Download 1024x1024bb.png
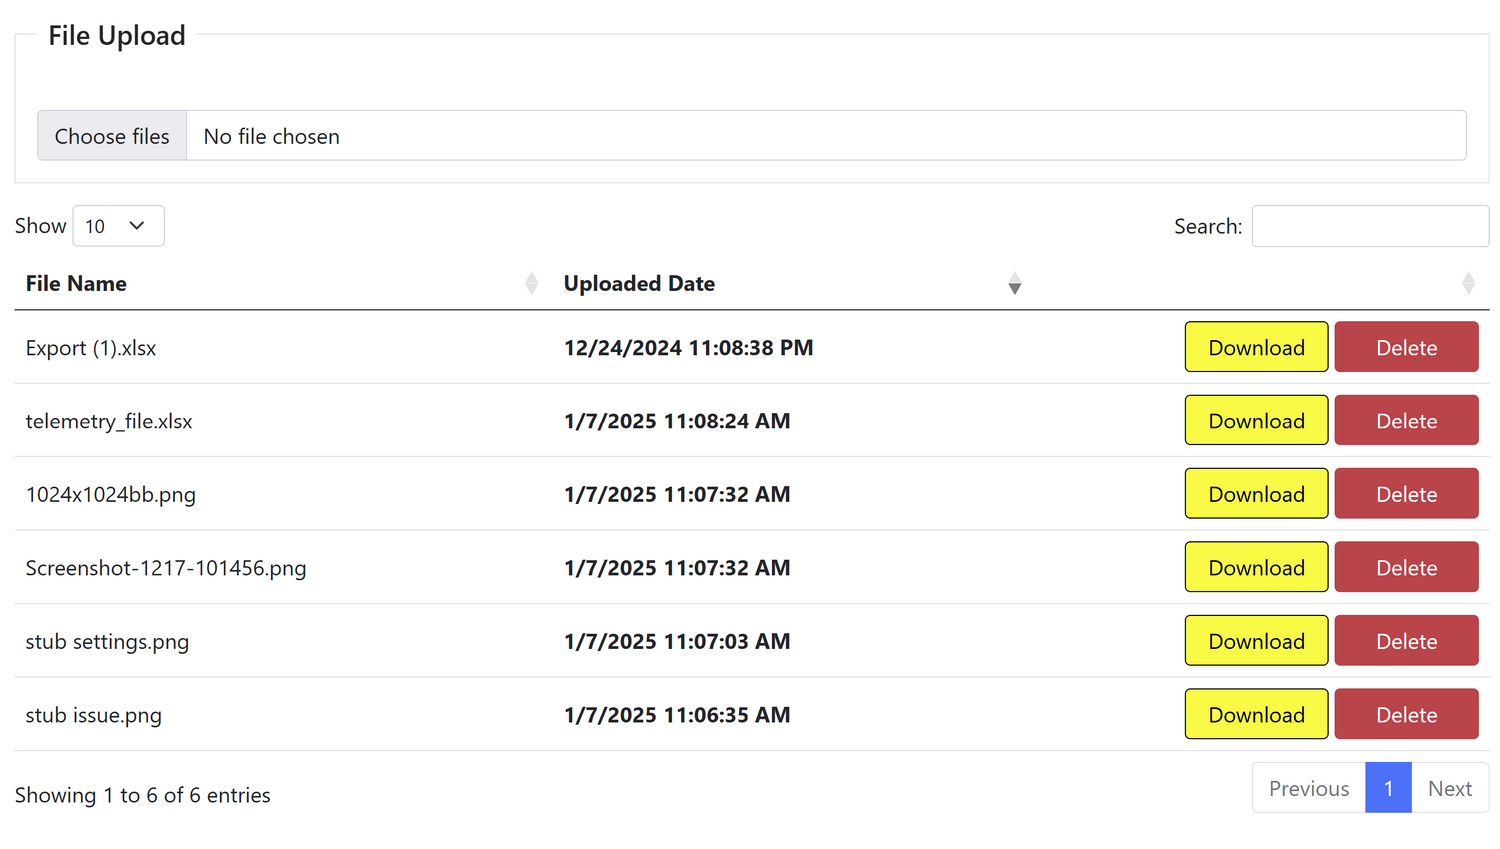Screen dimensions: 1500x849 pyautogui.click(x=1256, y=494)
